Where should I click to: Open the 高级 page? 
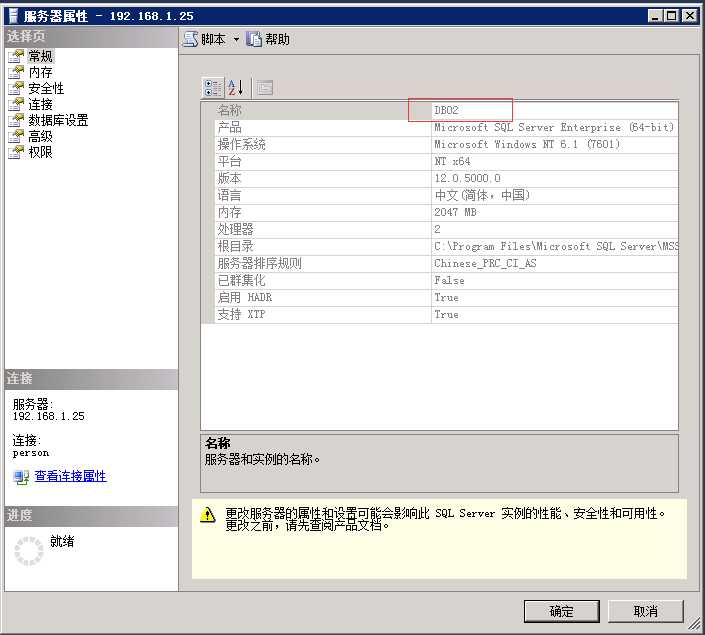coord(40,136)
